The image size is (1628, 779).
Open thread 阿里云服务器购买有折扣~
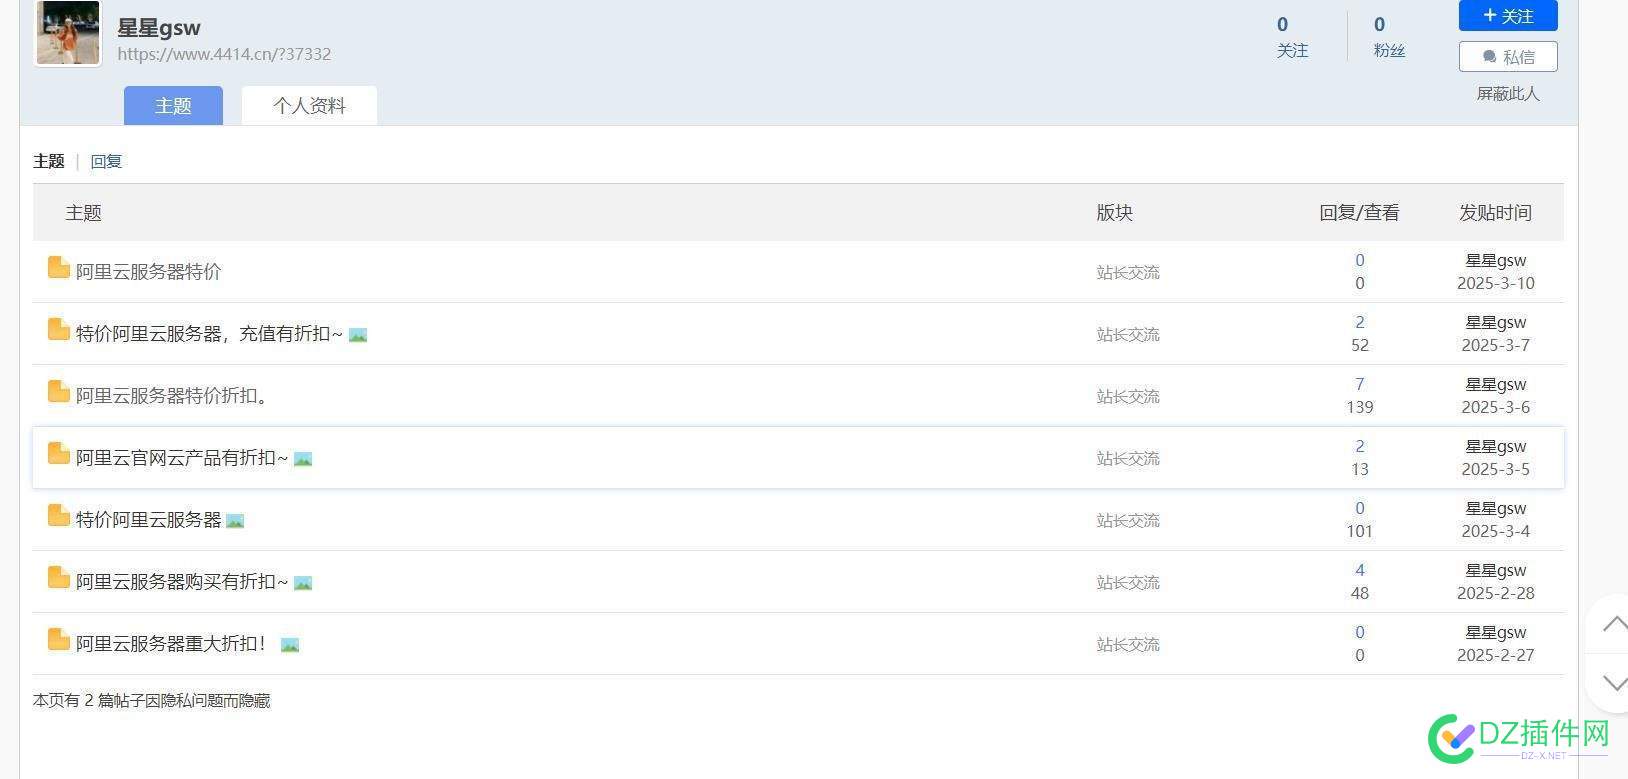(x=182, y=582)
